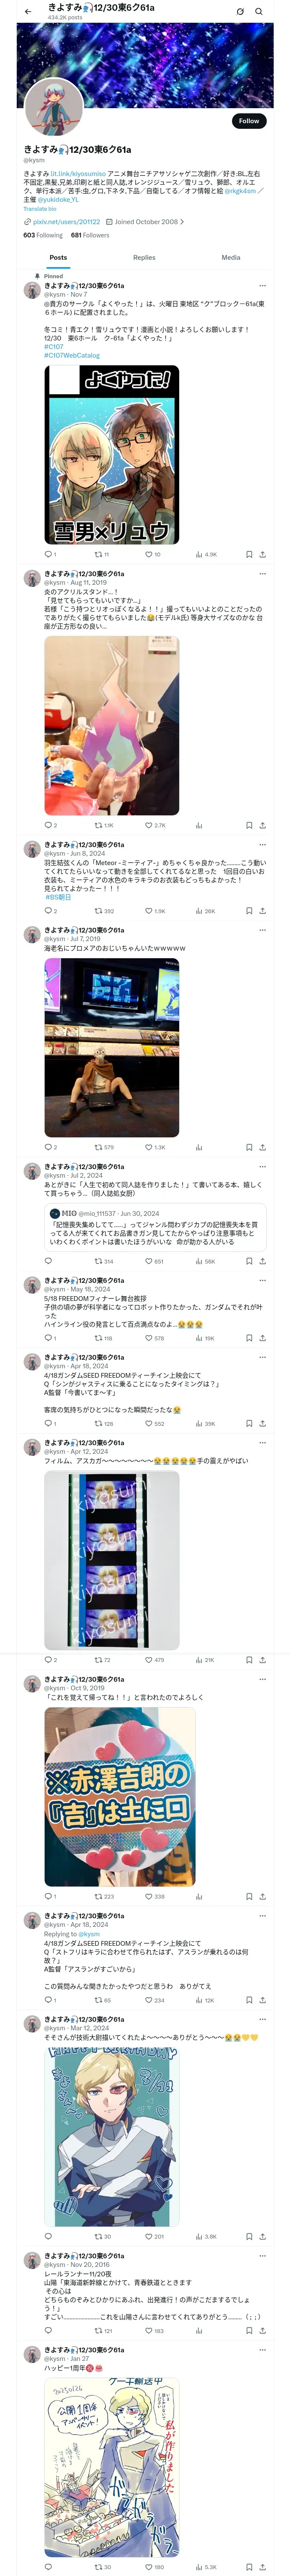Like the pinned Nov 7 post

149,554
